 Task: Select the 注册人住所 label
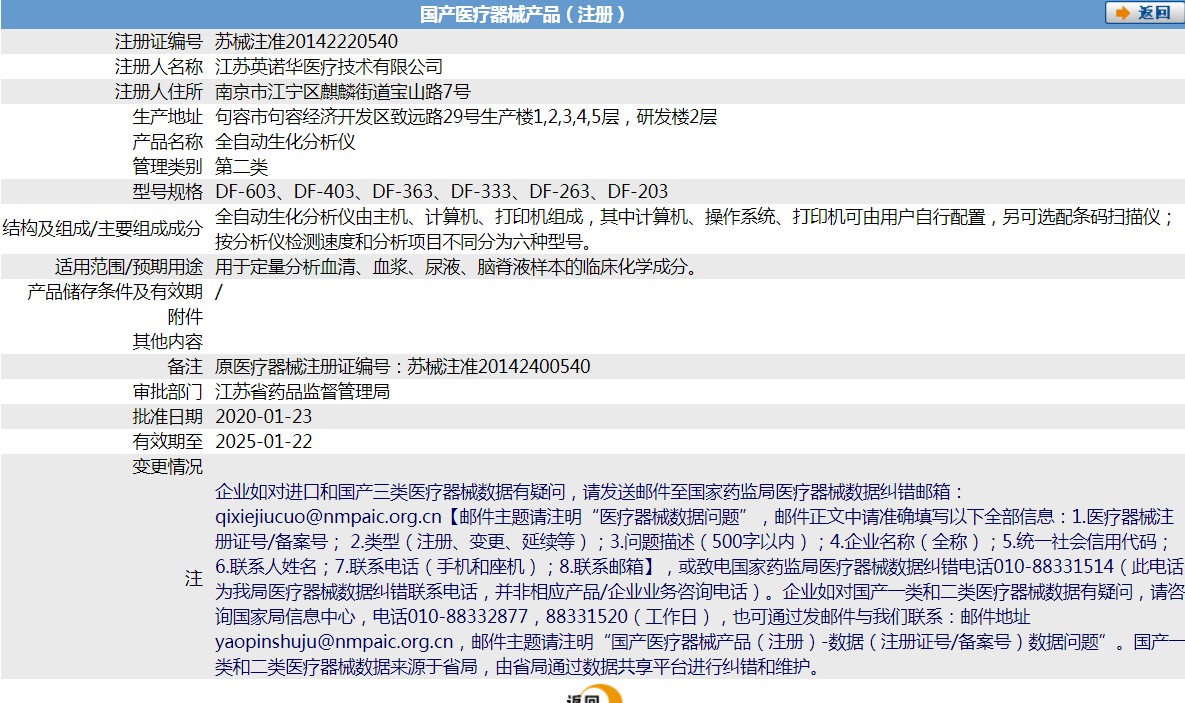point(159,91)
